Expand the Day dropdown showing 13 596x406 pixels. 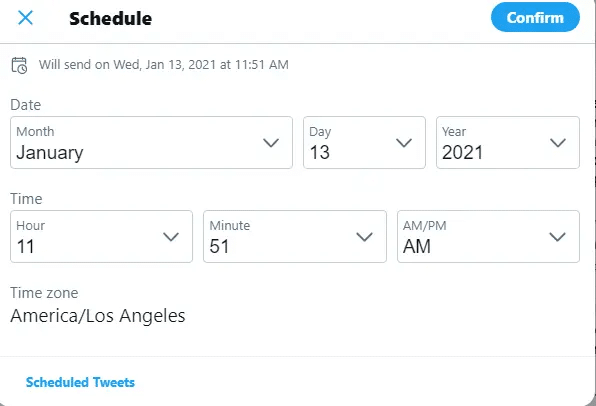coord(364,143)
